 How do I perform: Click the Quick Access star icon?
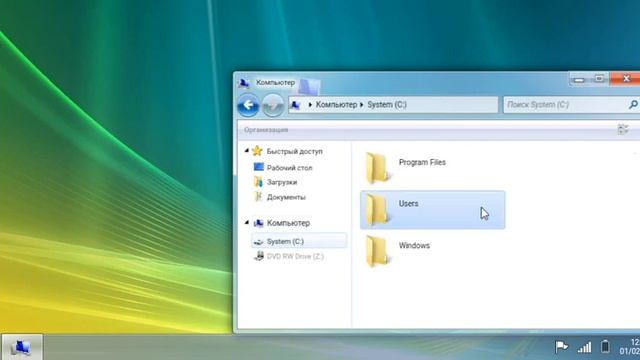(257, 151)
